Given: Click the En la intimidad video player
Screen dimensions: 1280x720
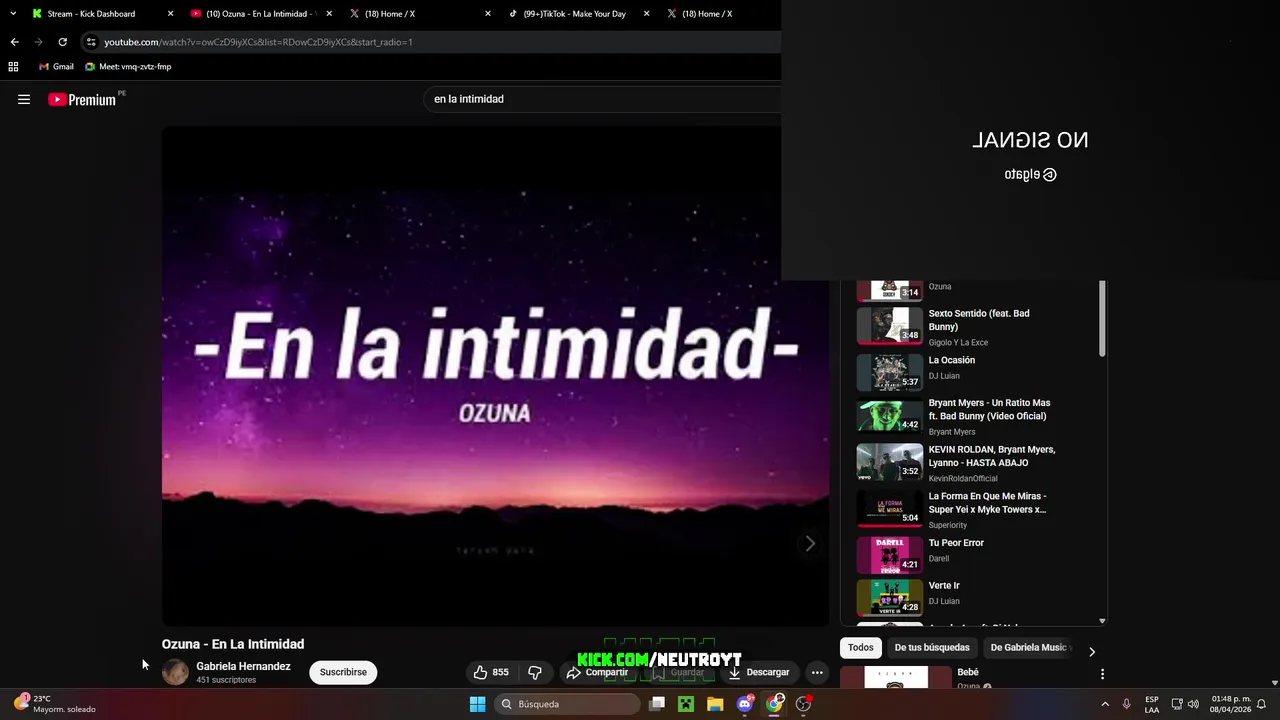Looking at the screenshot, I should [495, 376].
